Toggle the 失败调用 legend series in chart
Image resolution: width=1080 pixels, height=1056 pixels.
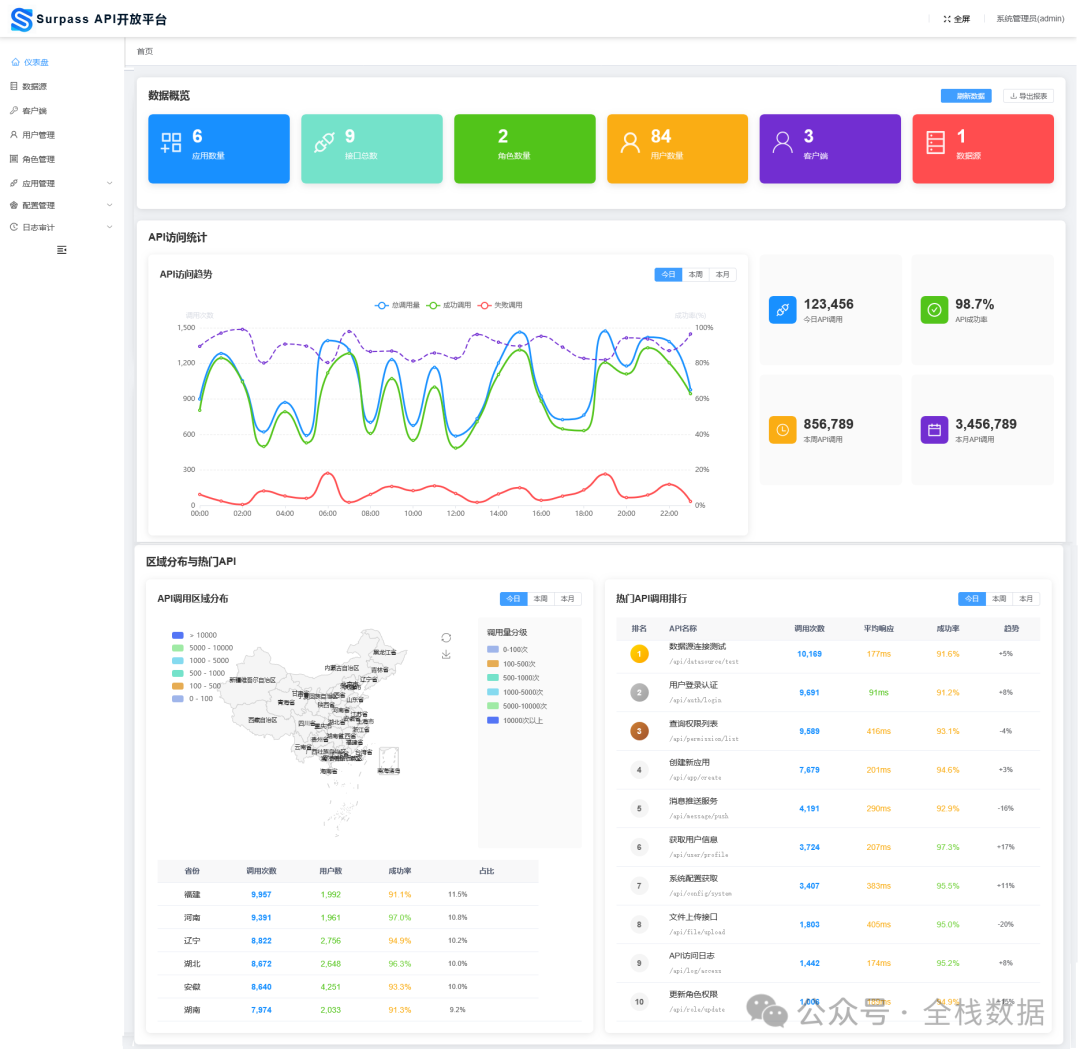[x=500, y=305]
